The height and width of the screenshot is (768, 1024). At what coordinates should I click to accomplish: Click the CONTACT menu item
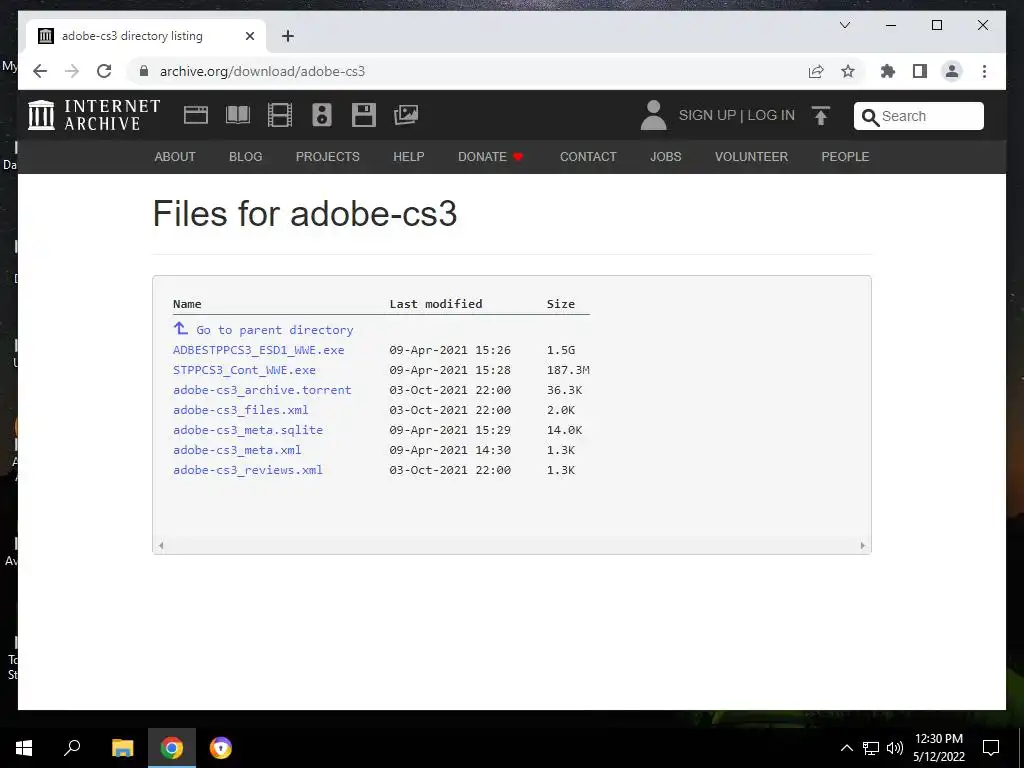pyautogui.click(x=588, y=157)
